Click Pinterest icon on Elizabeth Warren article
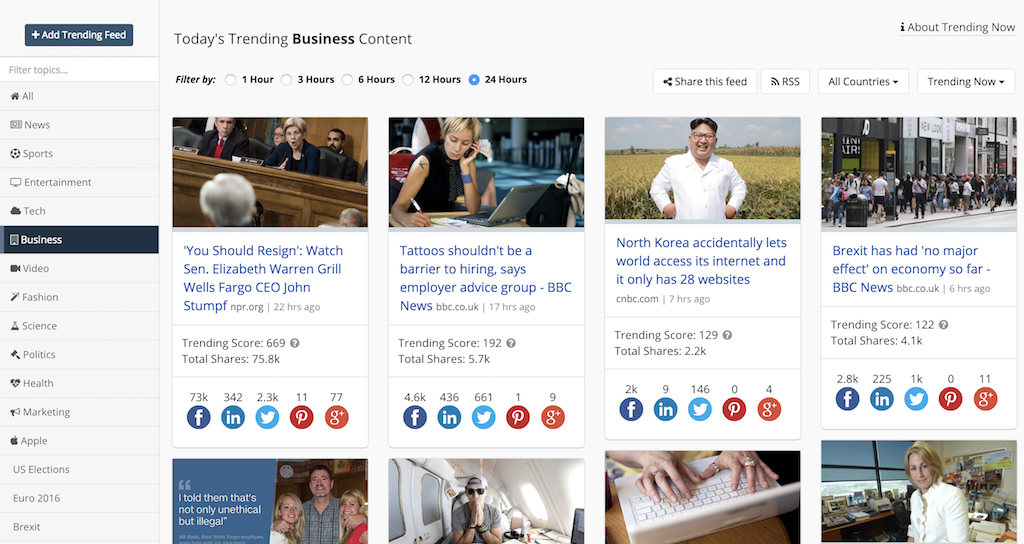The height and width of the screenshot is (544, 1024). [x=302, y=417]
